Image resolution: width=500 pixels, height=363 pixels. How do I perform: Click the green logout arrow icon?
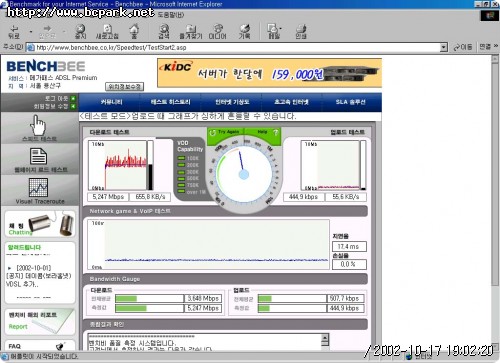(x=73, y=98)
